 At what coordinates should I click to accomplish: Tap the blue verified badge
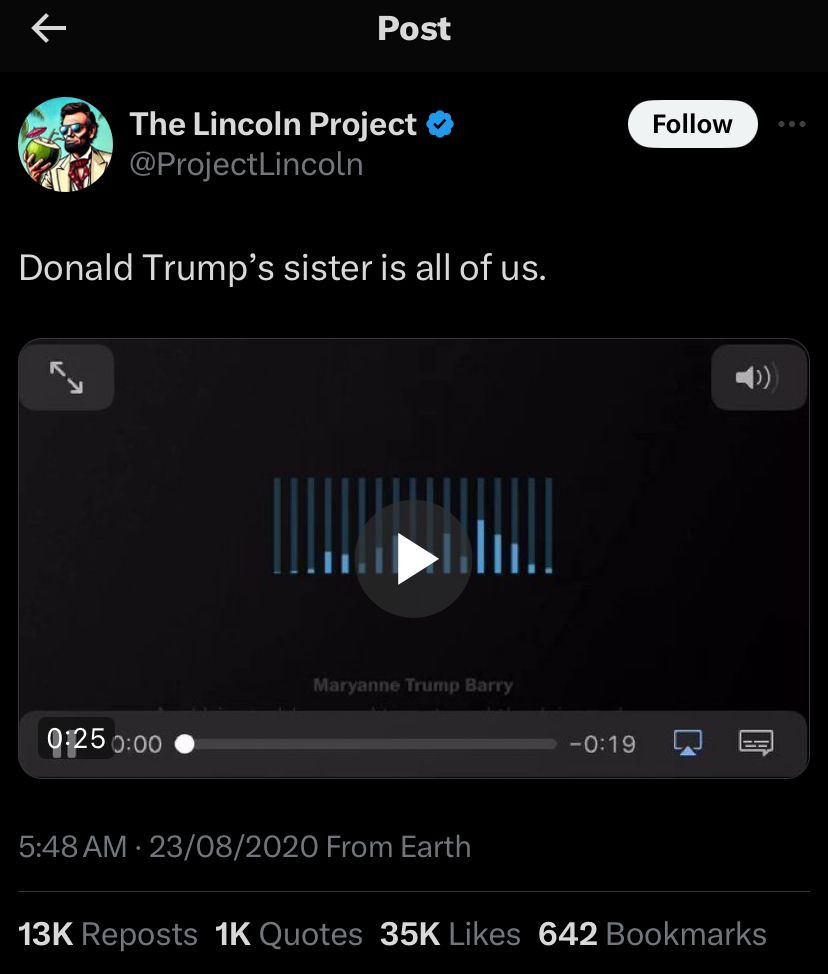(x=440, y=124)
